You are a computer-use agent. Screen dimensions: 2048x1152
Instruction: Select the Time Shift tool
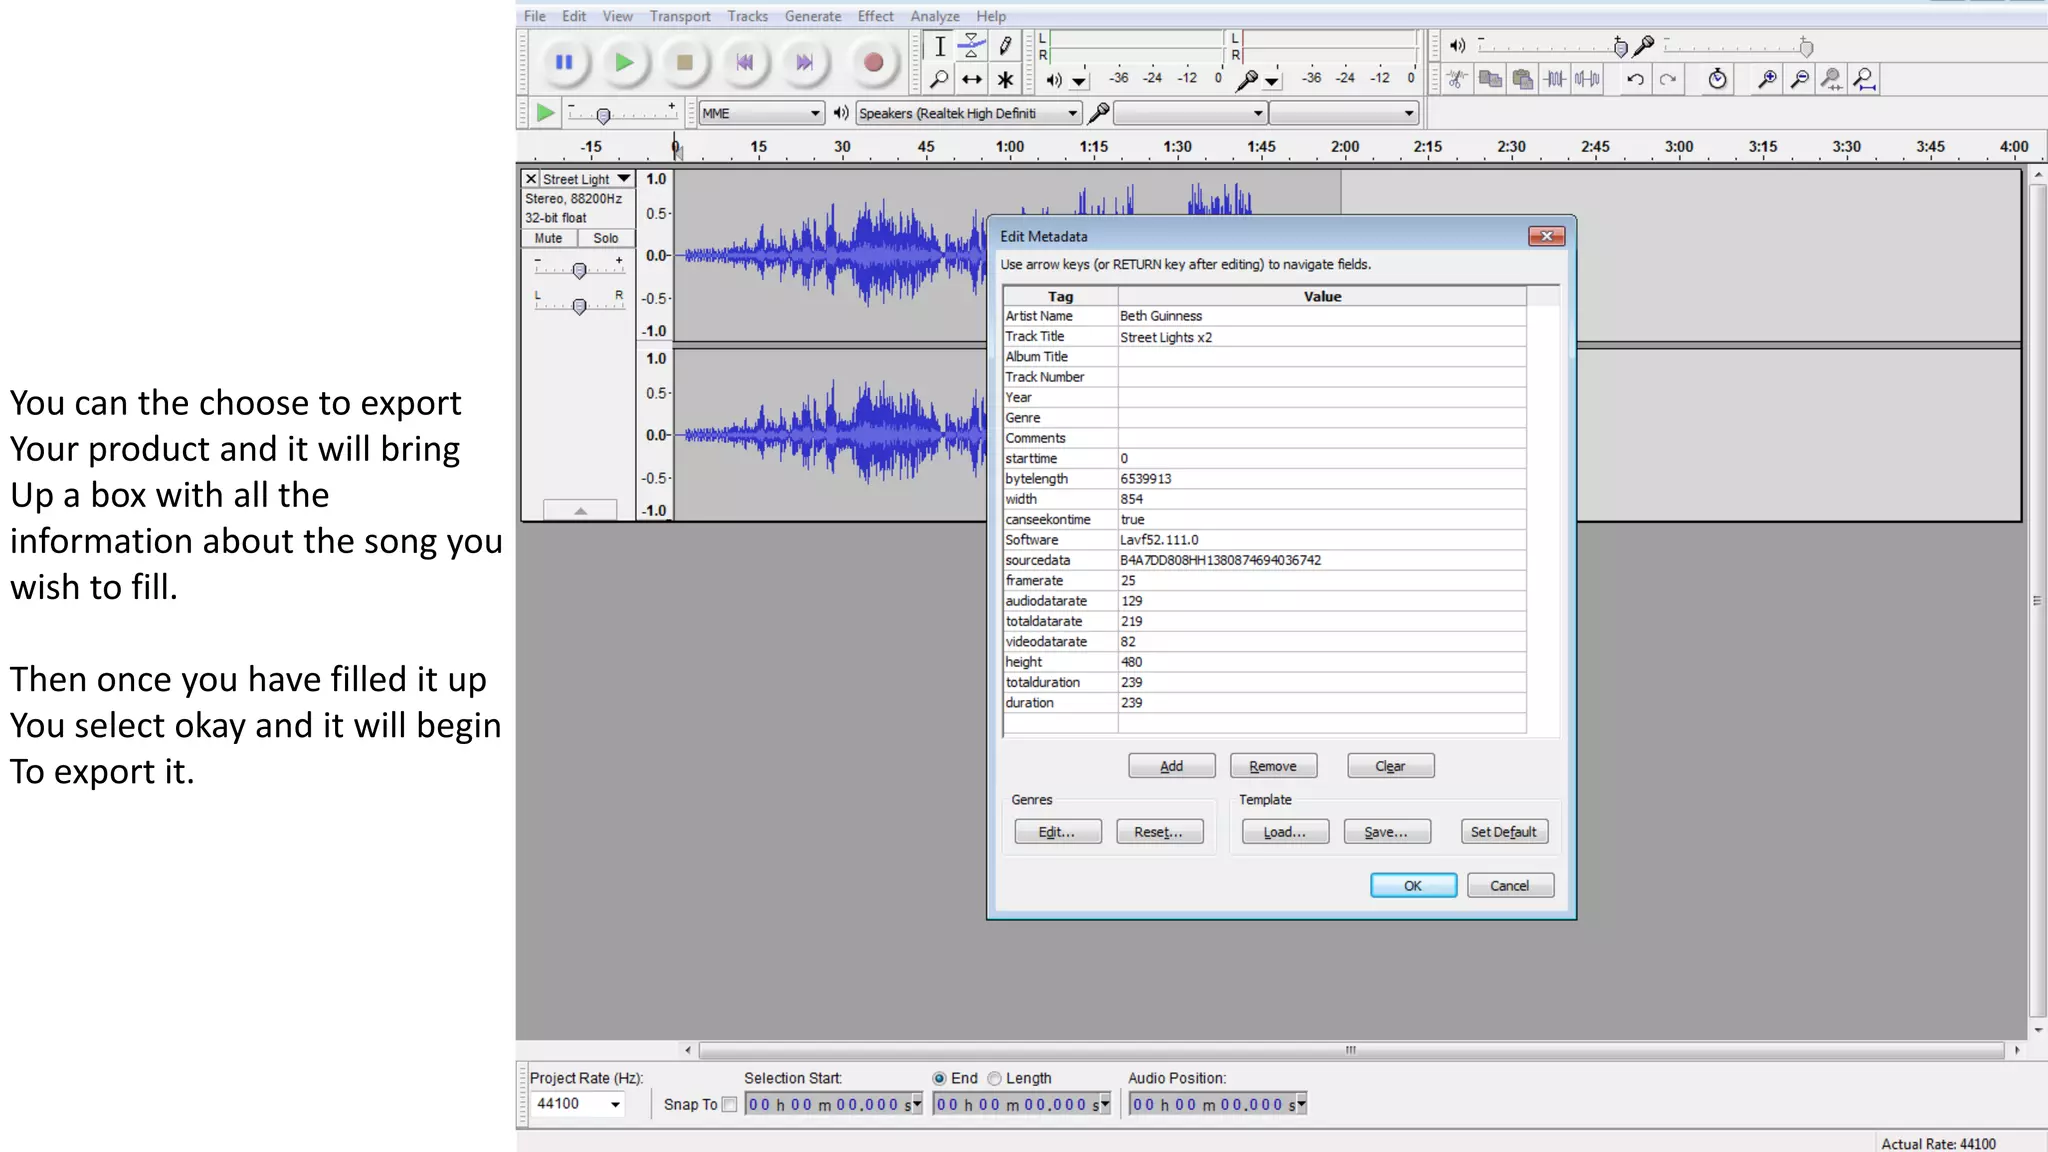coord(972,79)
